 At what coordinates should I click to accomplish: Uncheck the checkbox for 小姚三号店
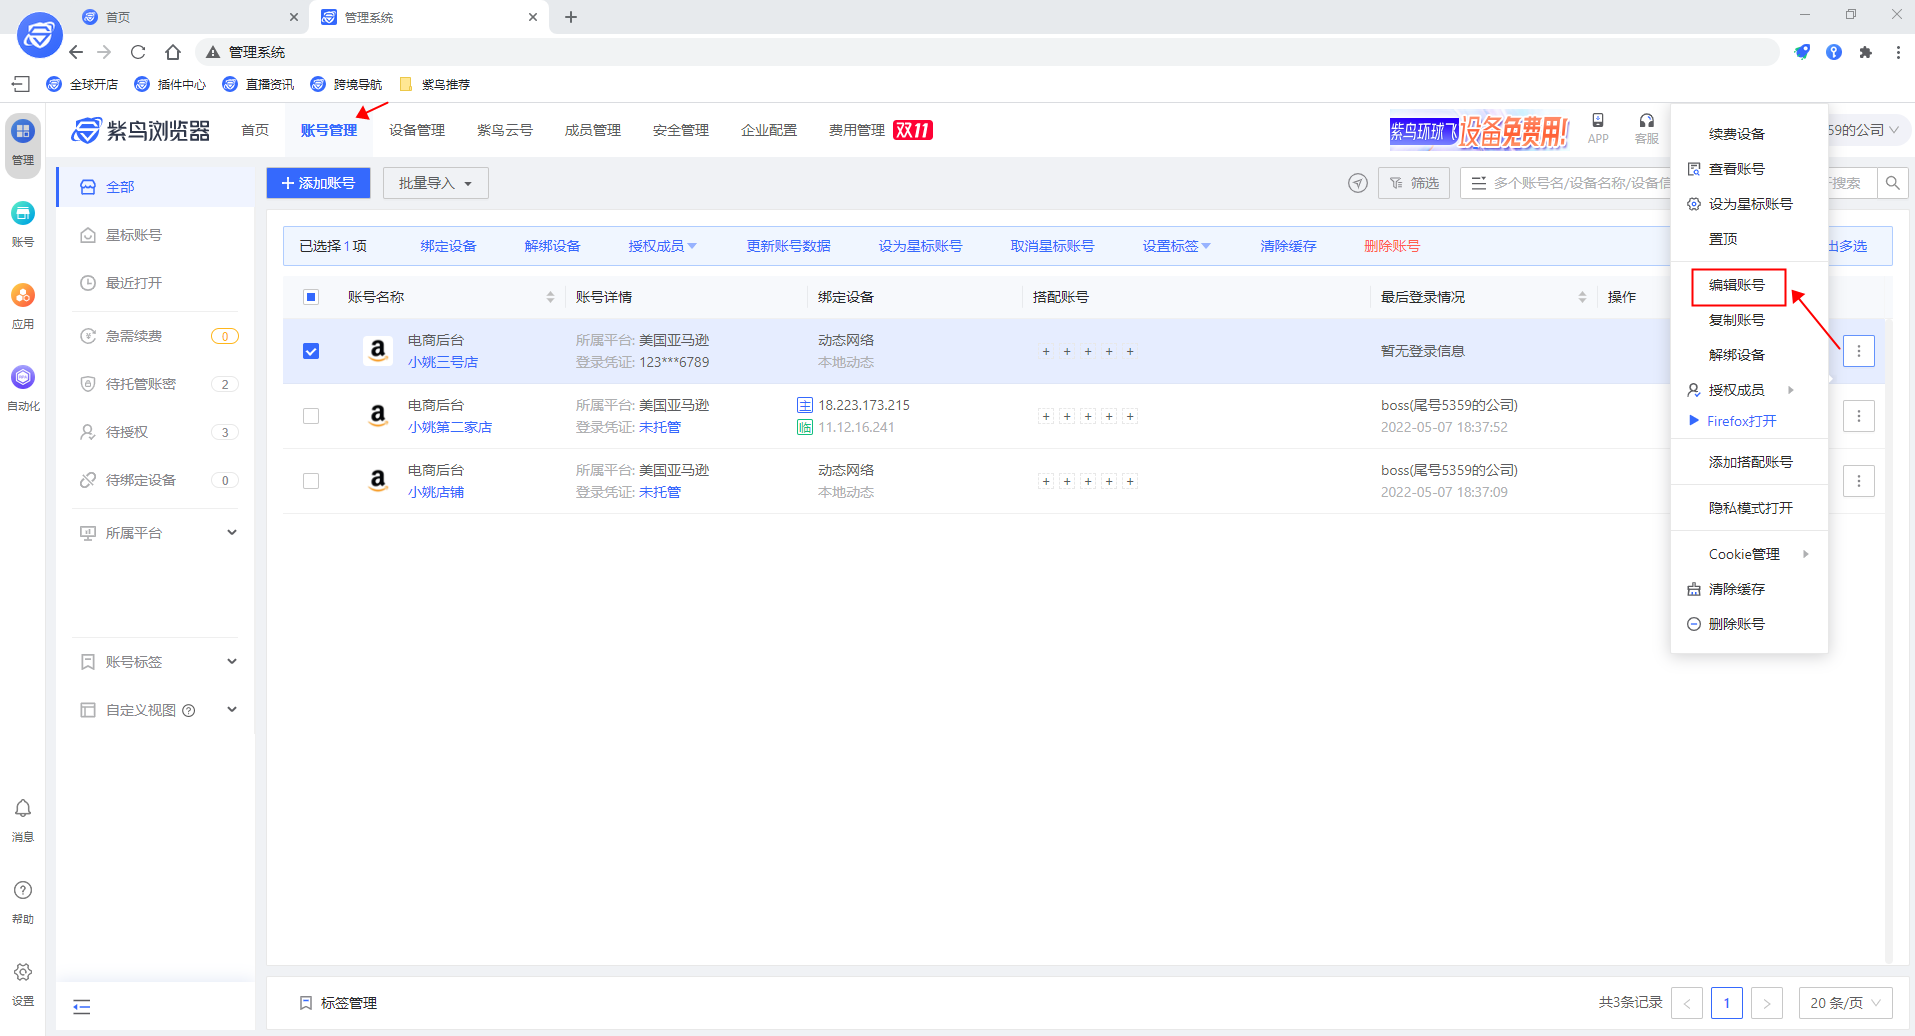pyautogui.click(x=311, y=351)
